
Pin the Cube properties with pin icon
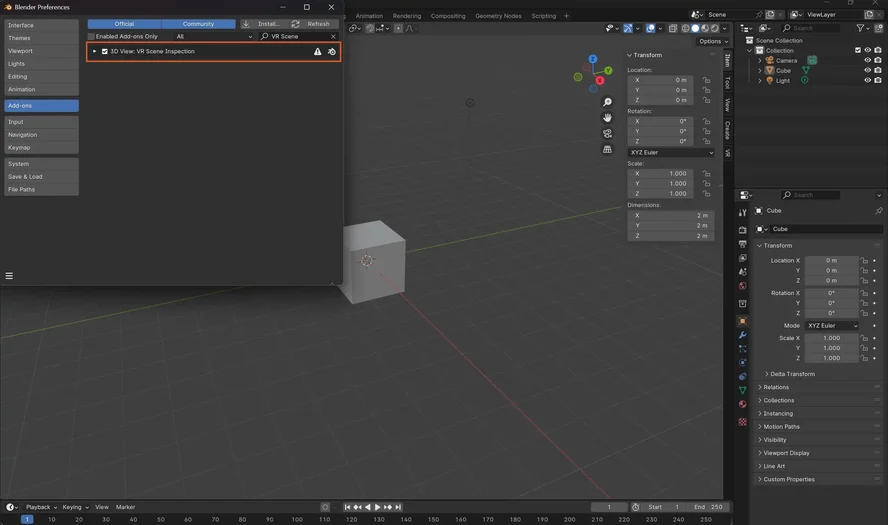[878, 211]
